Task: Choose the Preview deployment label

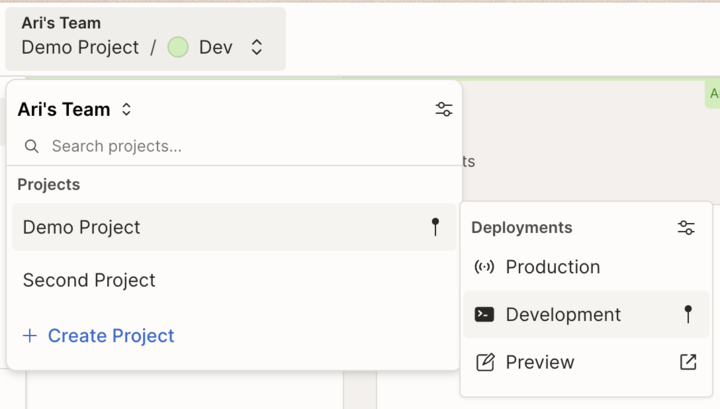Action: coord(540,362)
